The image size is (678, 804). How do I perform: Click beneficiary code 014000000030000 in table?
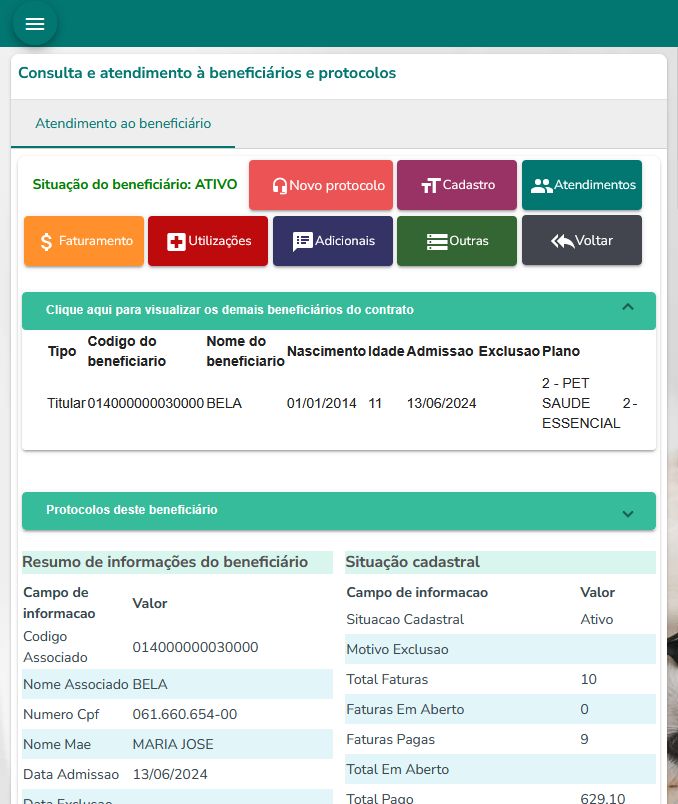(x=146, y=404)
